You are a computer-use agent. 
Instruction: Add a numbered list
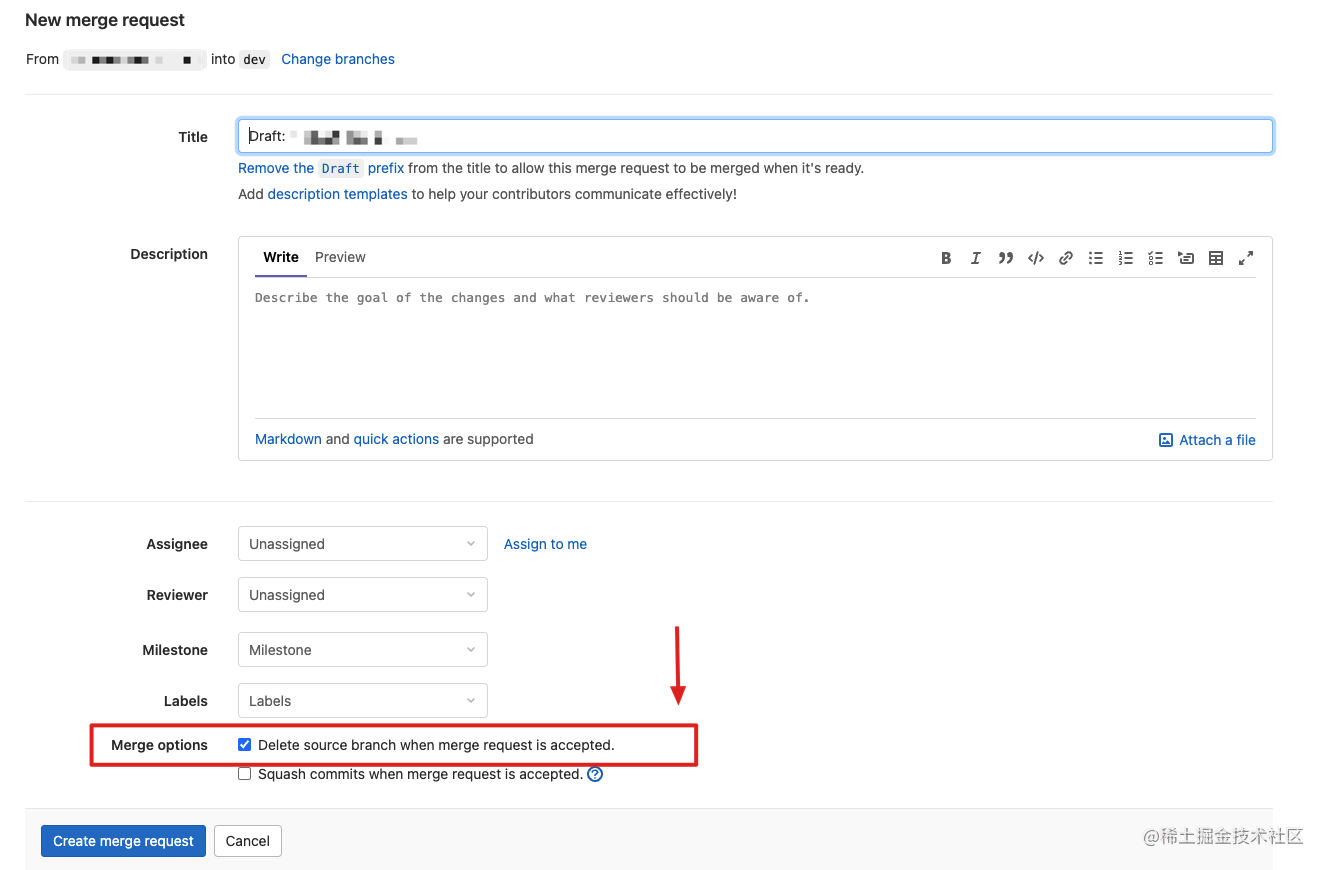click(1126, 258)
